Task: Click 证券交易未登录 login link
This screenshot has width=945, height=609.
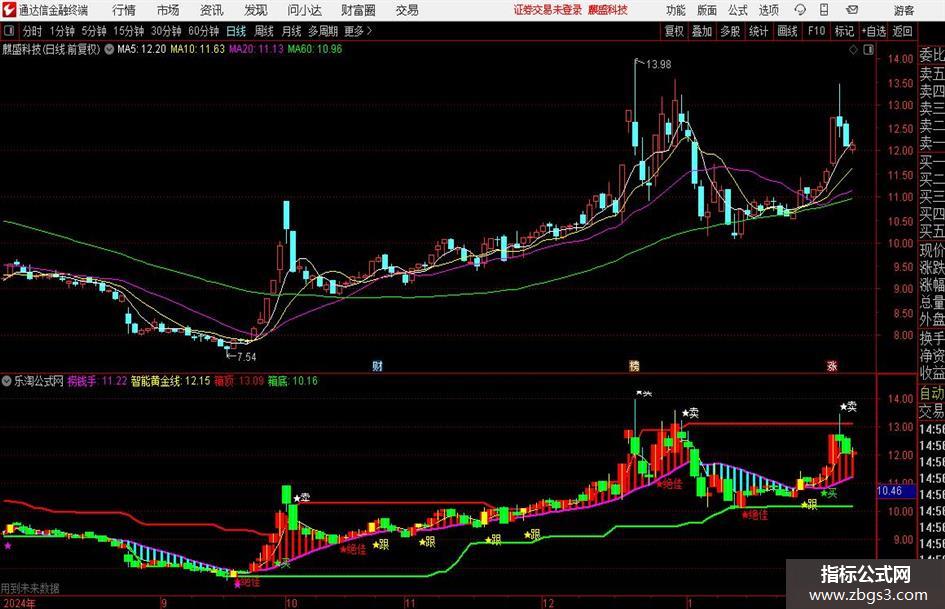Action: [x=548, y=10]
